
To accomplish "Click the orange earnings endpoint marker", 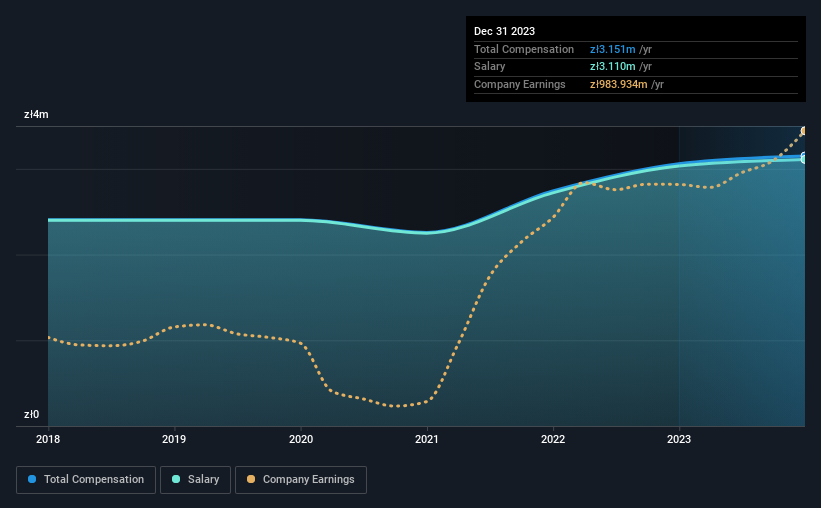I will click(x=804, y=131).
